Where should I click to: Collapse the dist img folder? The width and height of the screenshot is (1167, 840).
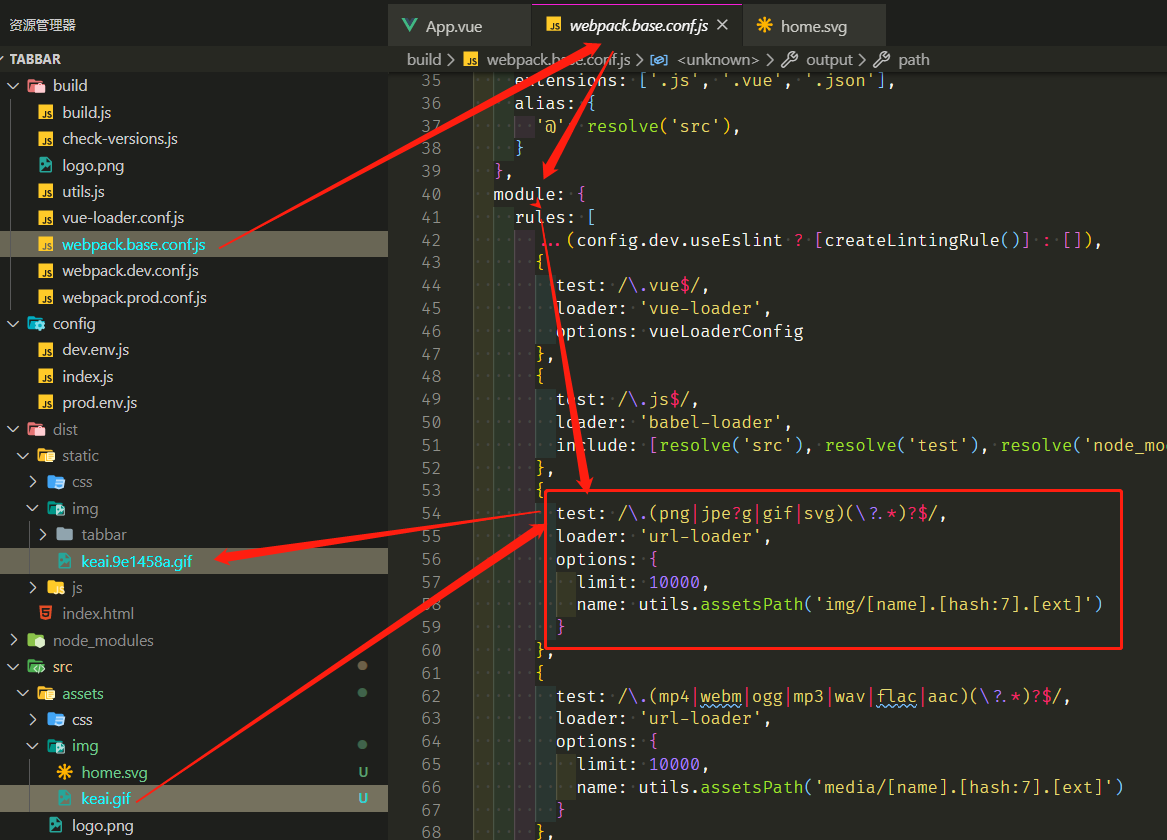[x=32, y=508]
